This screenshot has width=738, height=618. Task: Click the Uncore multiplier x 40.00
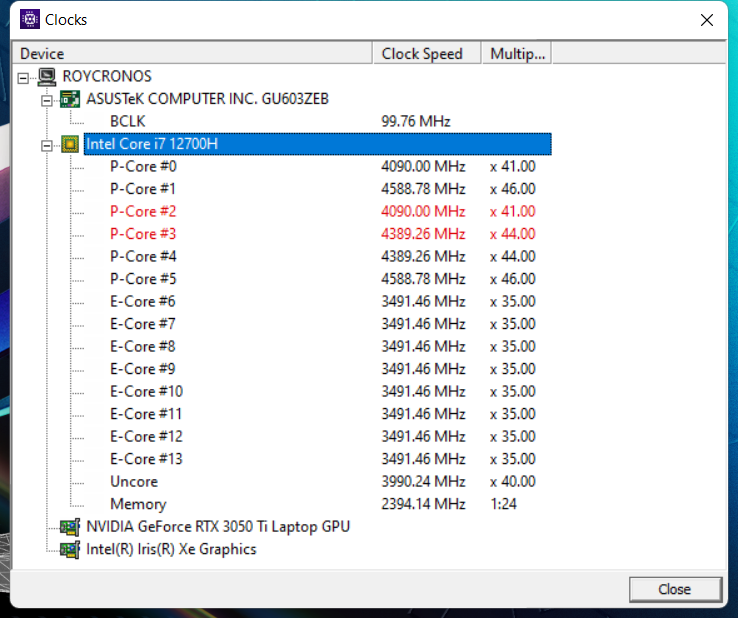(x=513, y=482)
